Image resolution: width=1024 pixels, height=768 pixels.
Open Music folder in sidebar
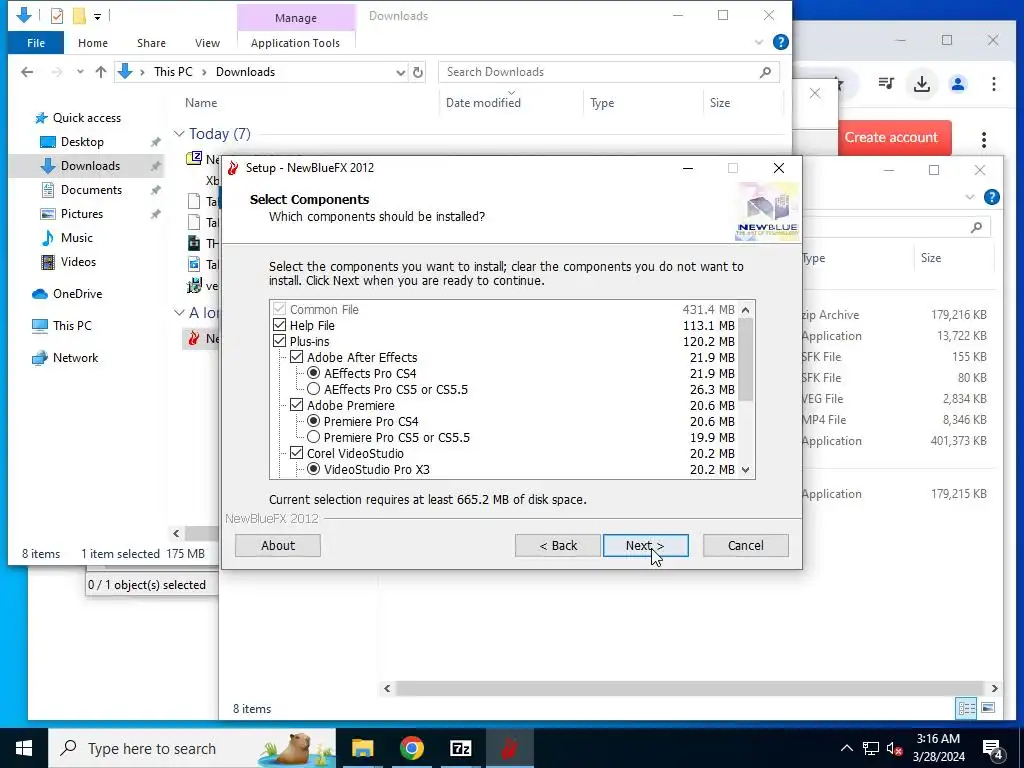click(x=76, y=238)
